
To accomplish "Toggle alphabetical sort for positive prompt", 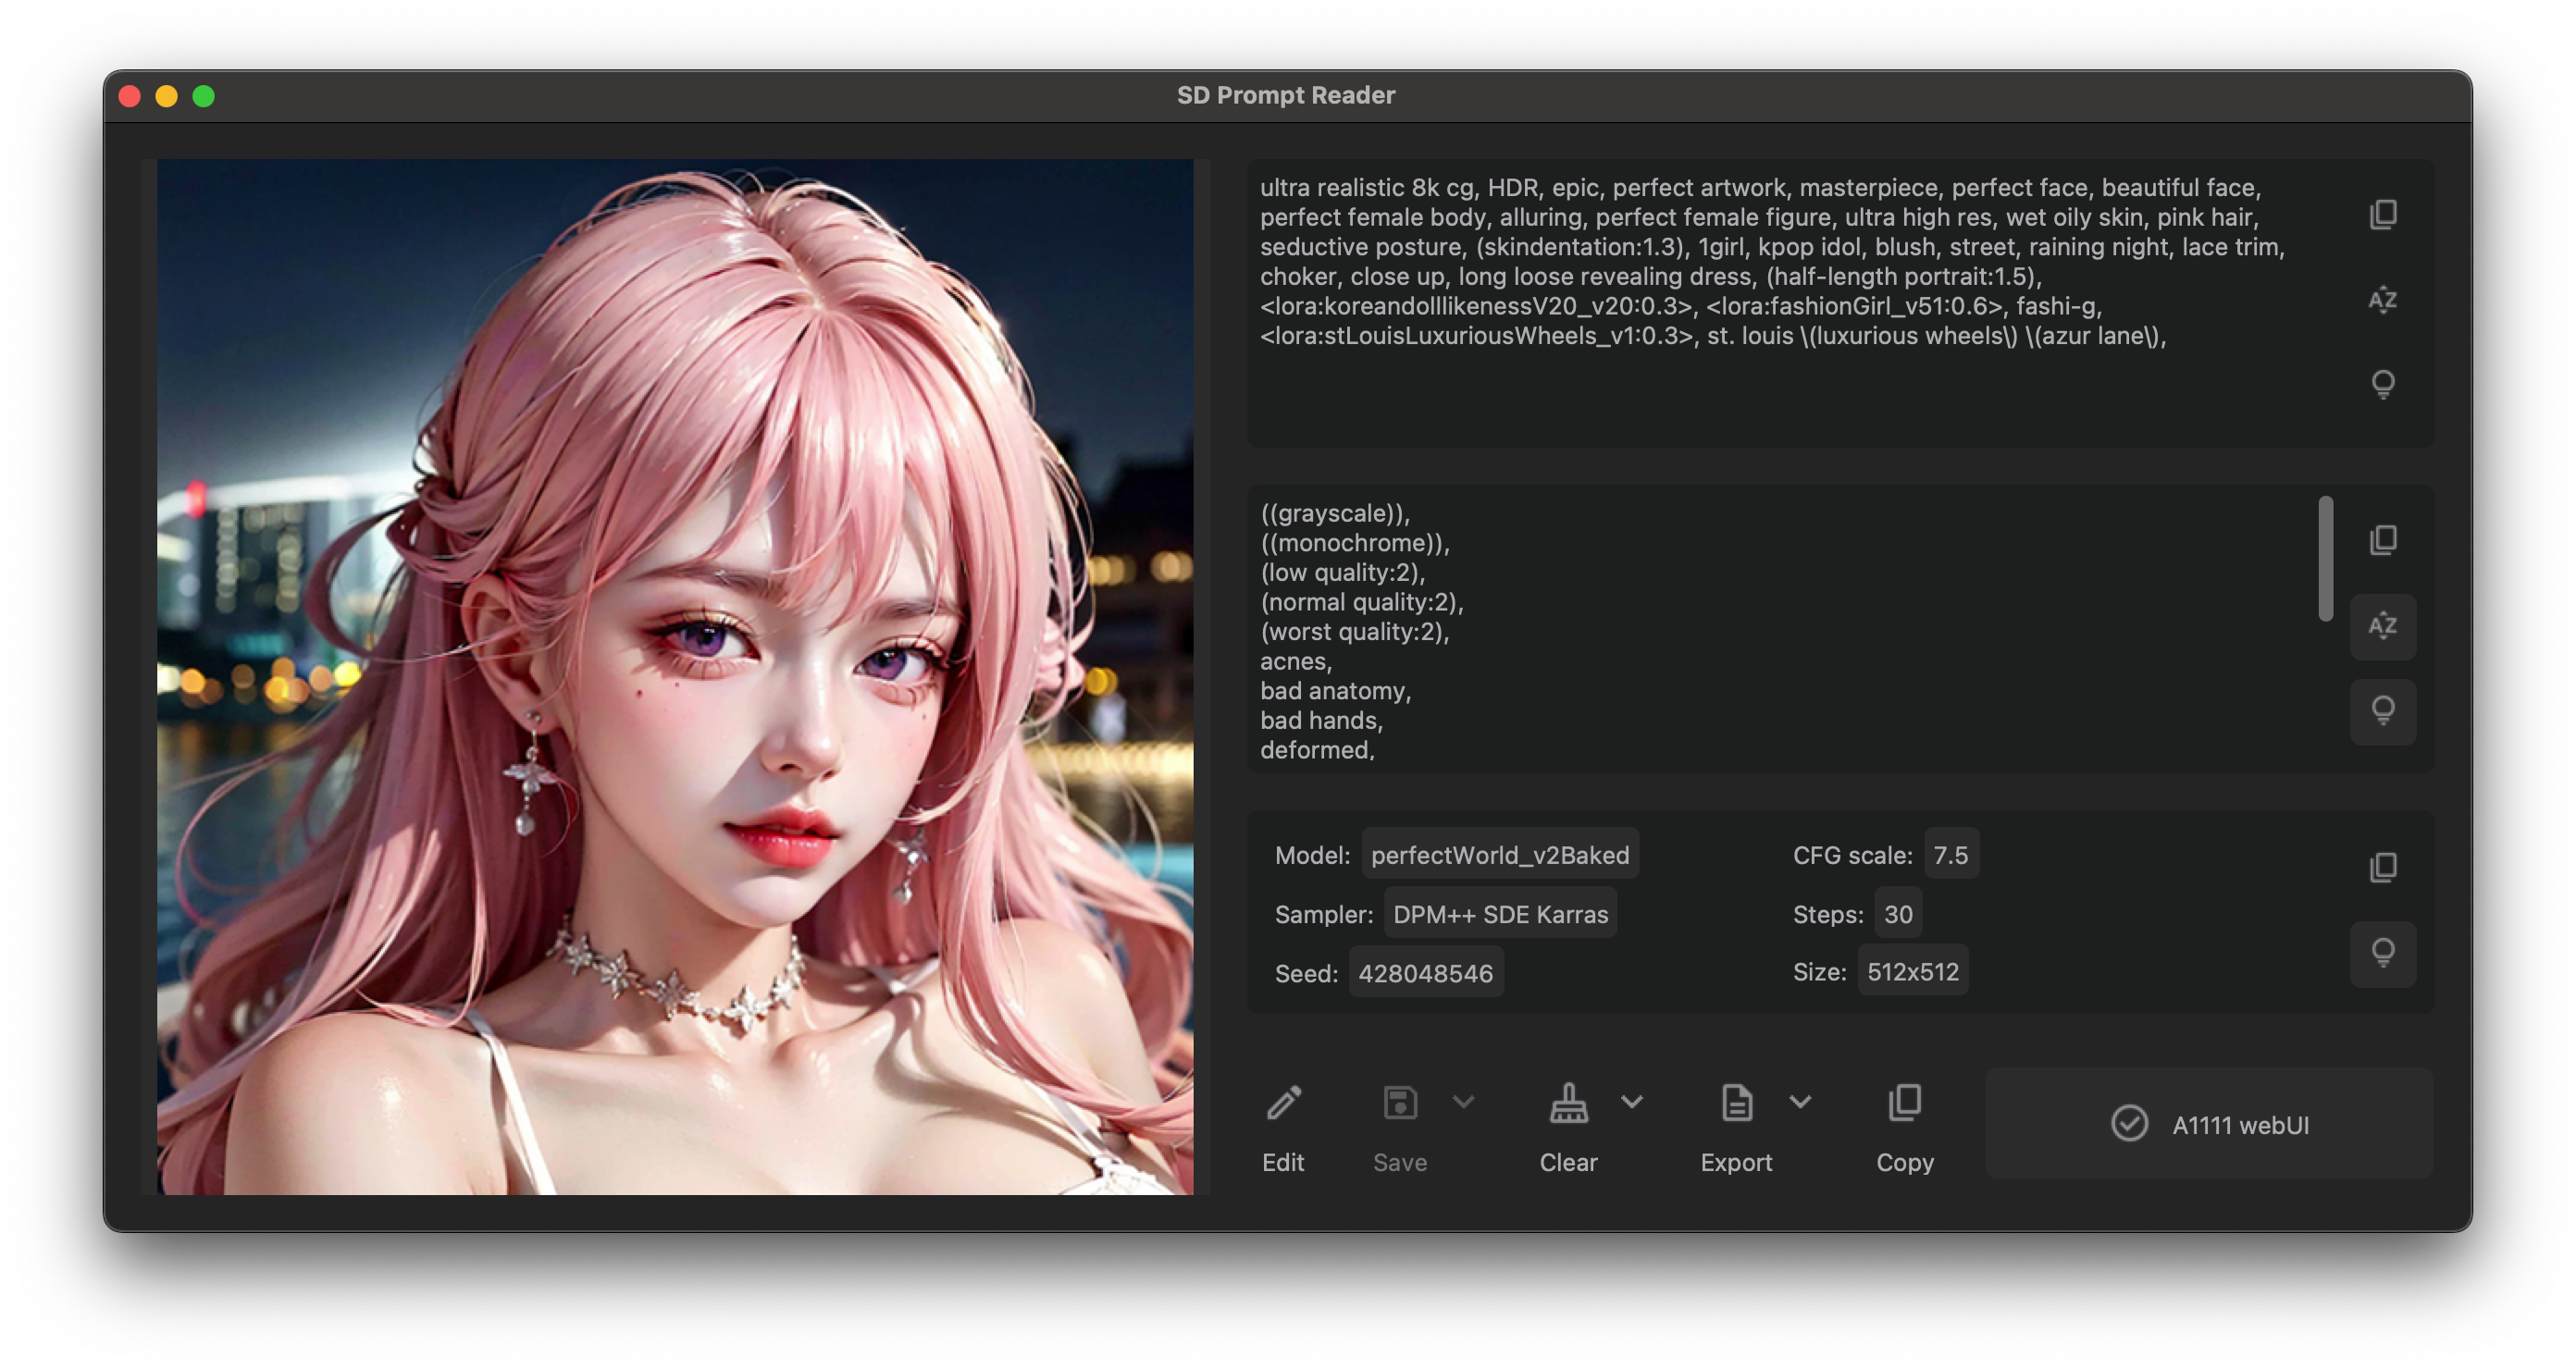I will click(x=2382, y=299).
